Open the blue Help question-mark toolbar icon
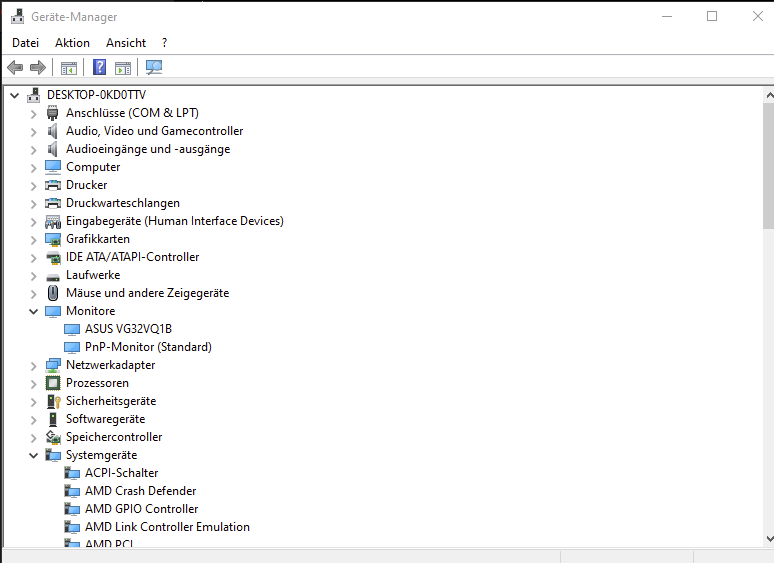The height and width of the screenshot is (563, 774). click(x=100, y=67)
